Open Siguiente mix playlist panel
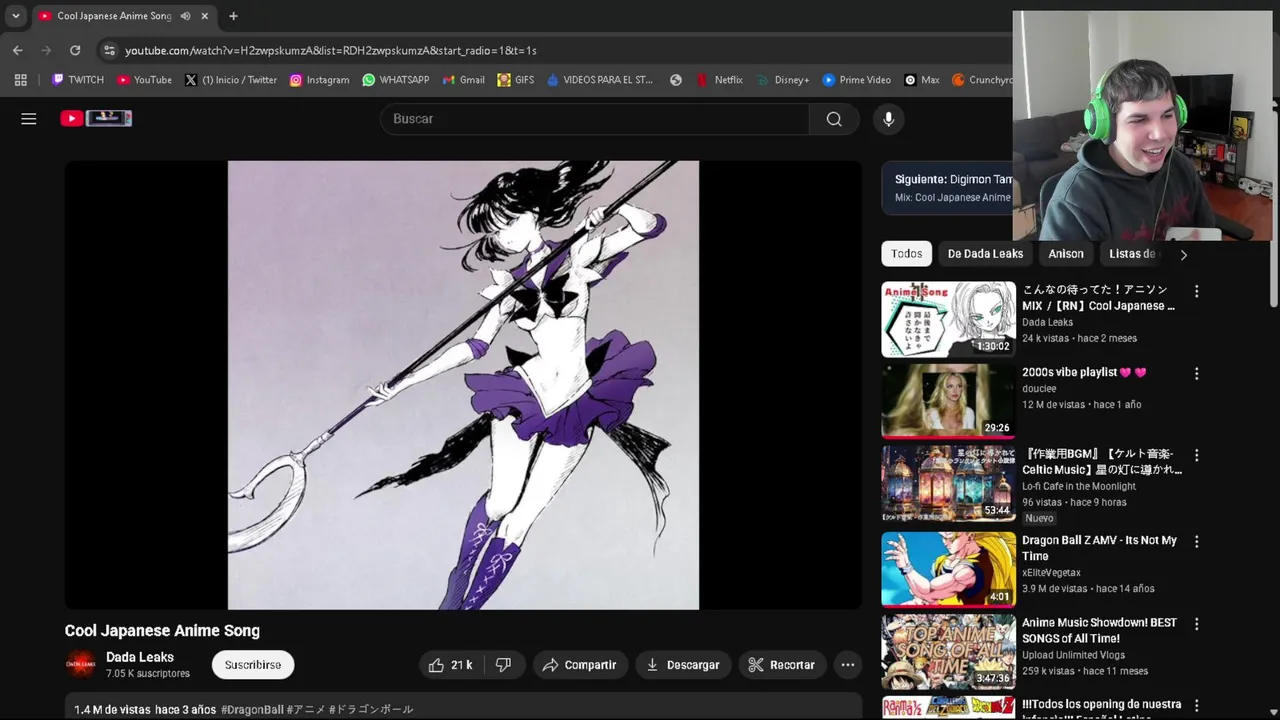The width and height of the screenshot is (1280, 720). pos(947,188)
